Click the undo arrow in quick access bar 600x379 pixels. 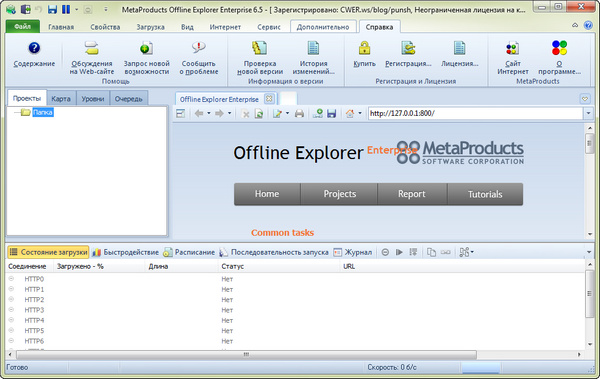pos(39,9)
